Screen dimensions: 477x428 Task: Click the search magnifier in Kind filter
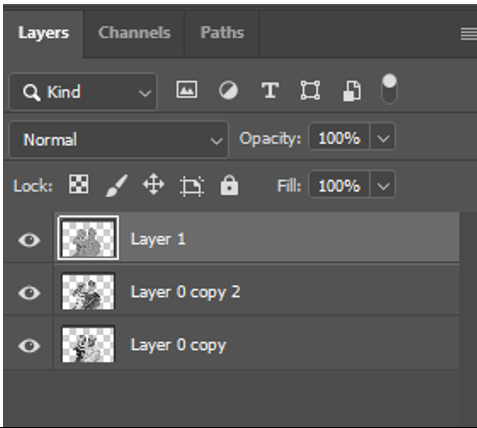tap(31, 92)
